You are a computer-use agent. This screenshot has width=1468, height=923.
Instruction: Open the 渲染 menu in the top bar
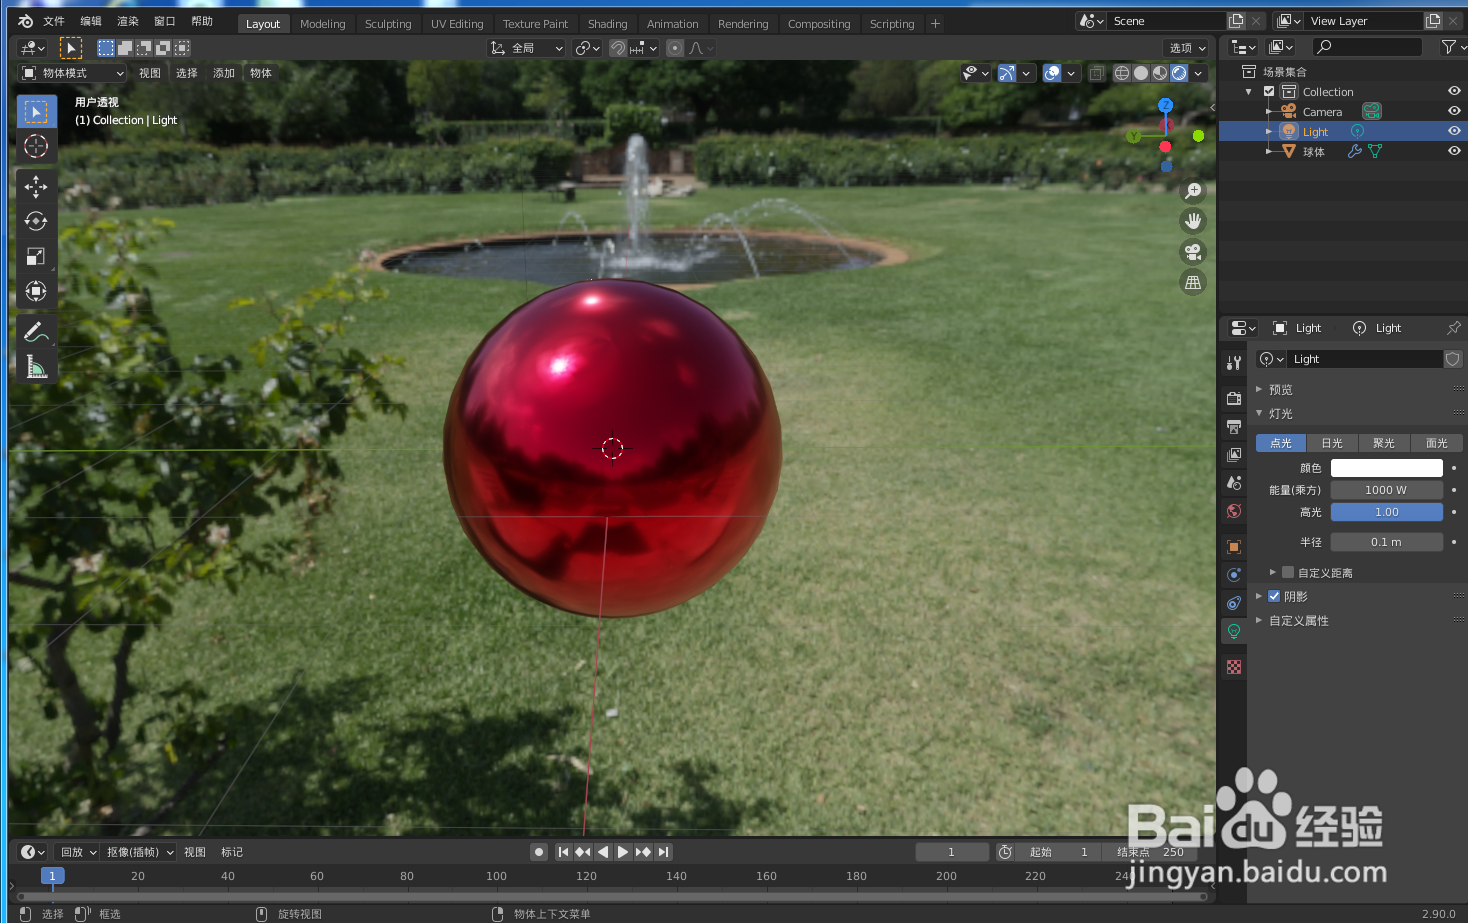click(x=127, y=20)
